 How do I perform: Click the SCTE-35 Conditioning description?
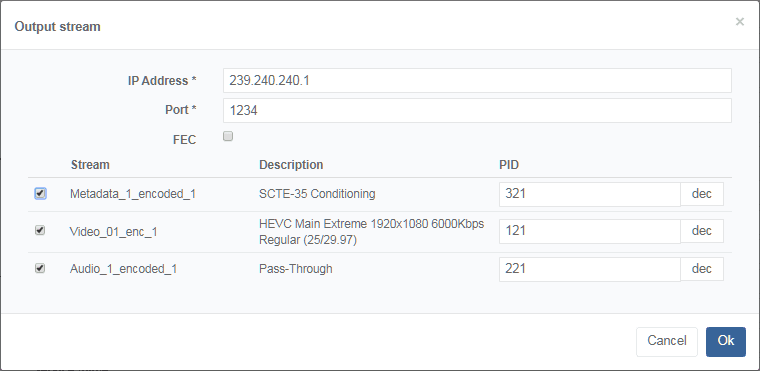(x=317, y=194)
